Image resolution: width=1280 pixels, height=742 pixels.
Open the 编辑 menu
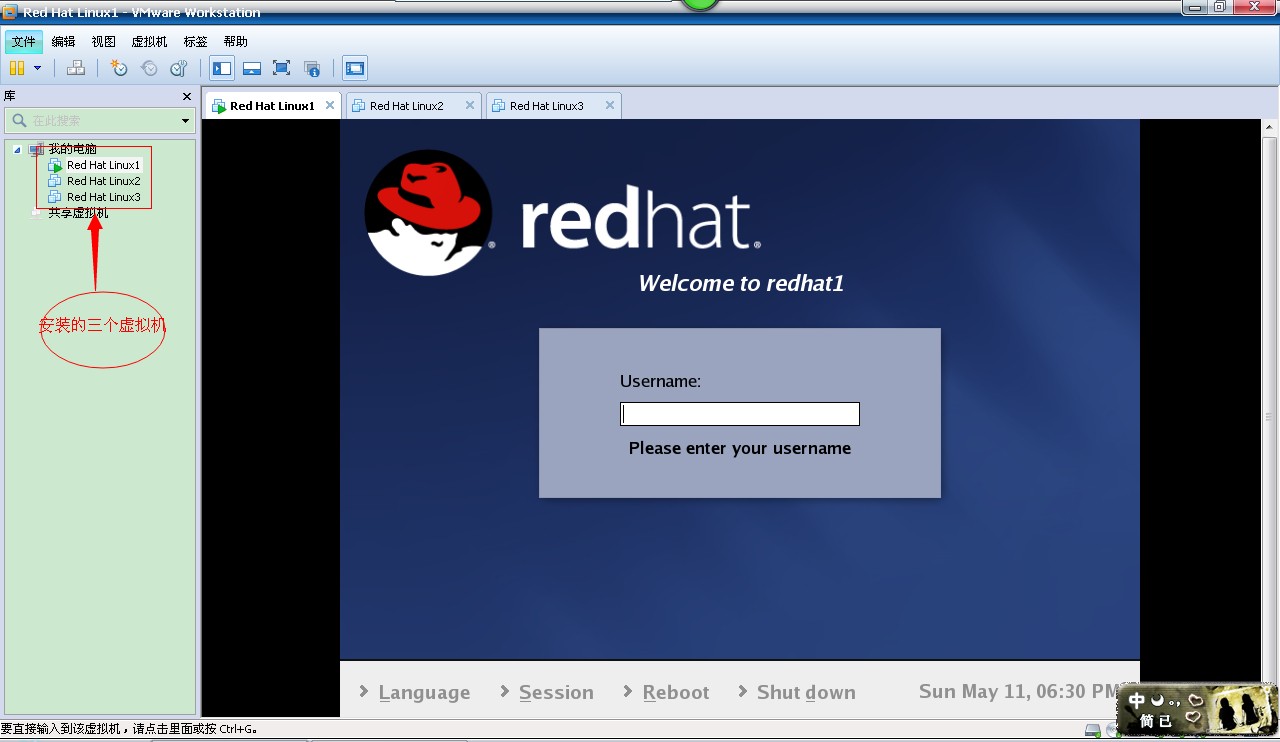63,41
